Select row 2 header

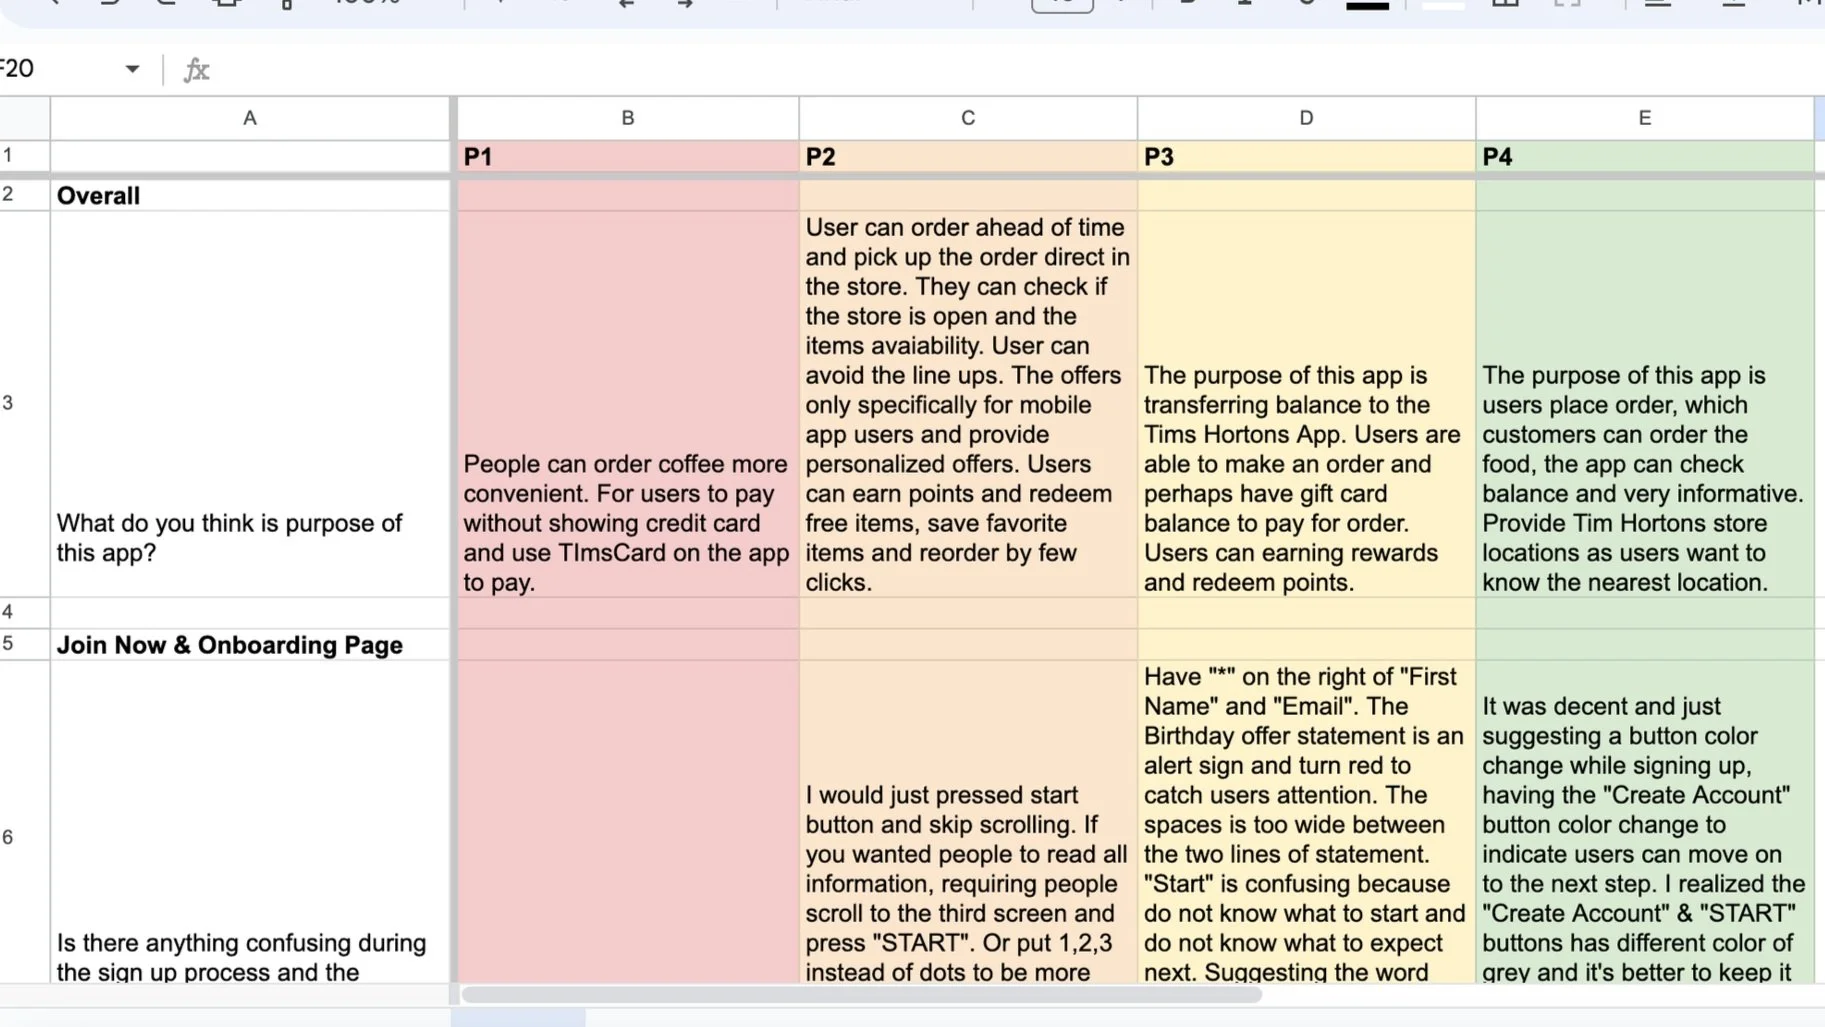click(x=25, y=194)
